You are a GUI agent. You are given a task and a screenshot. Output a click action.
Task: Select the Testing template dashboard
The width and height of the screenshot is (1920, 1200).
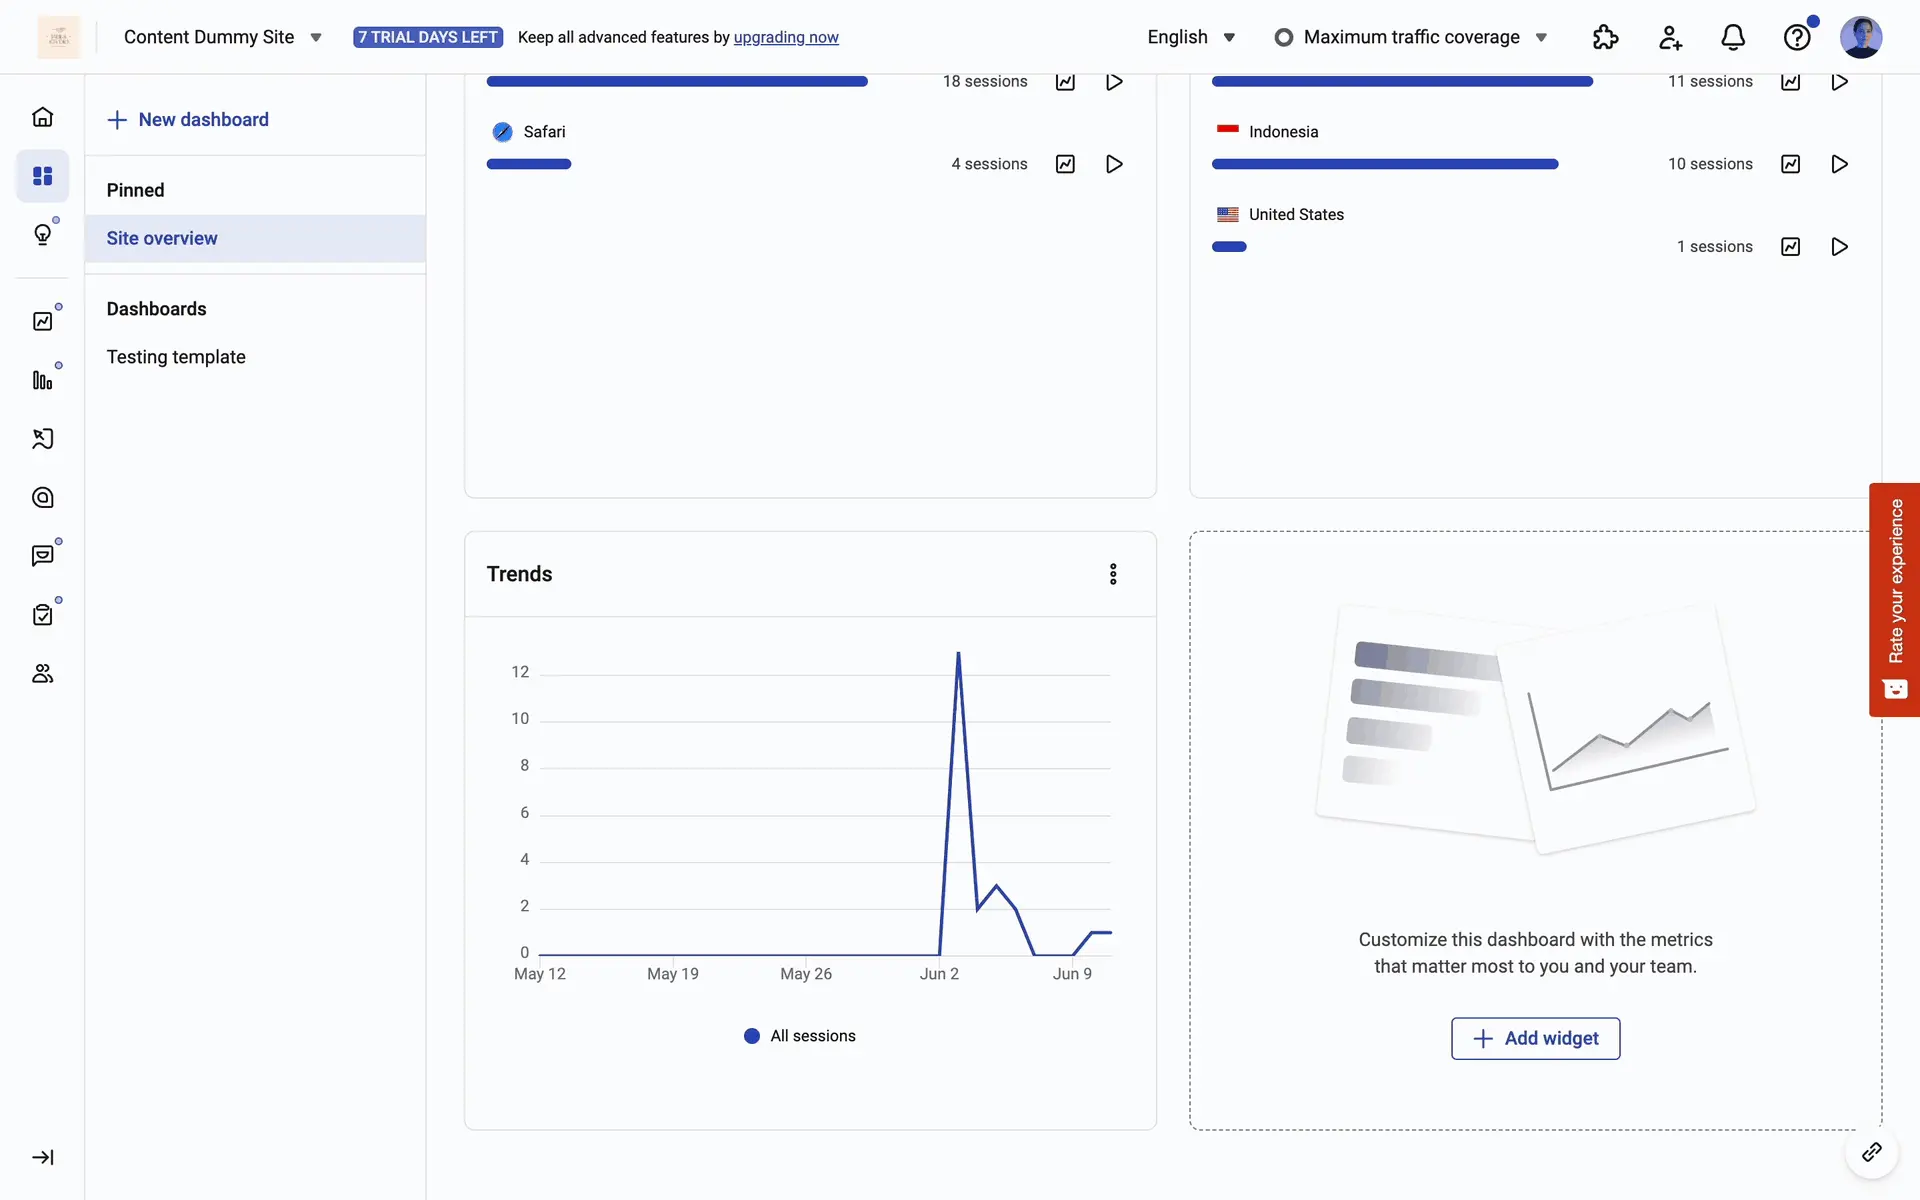point(176,357)
